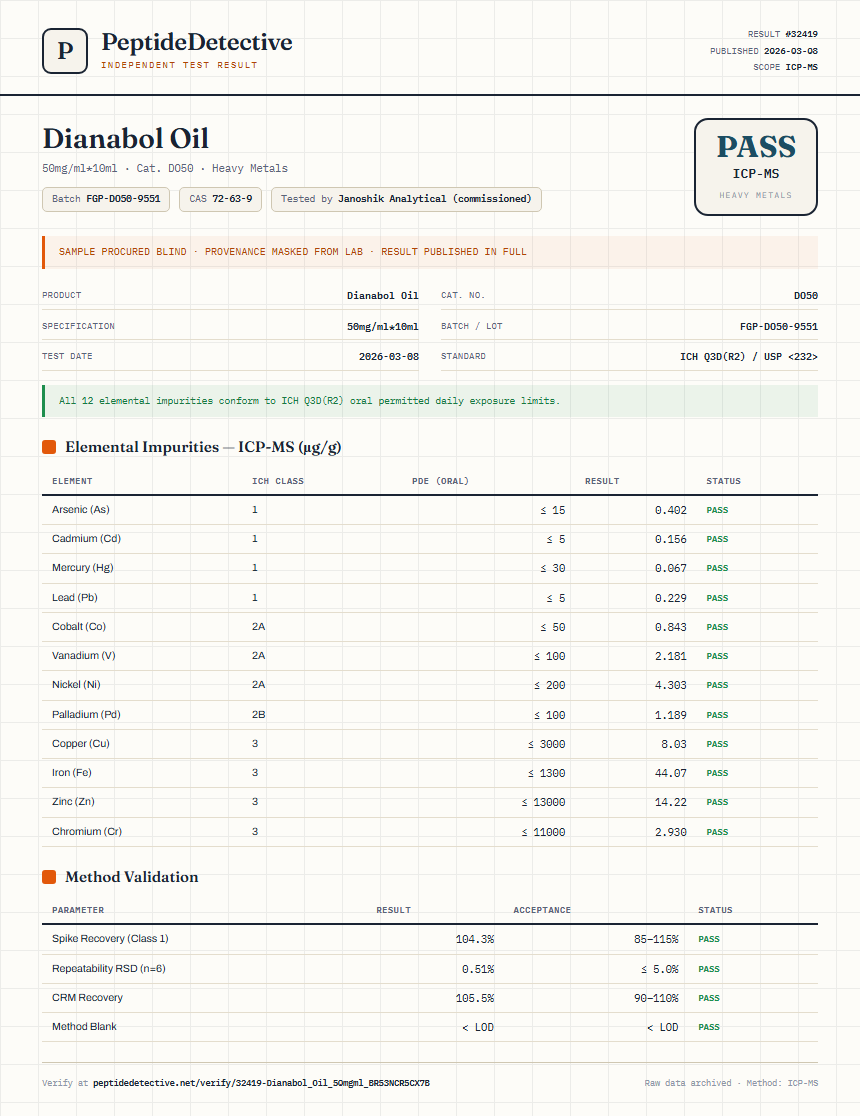Click the Iron (Fe) row label
This screenshot has height=1116, width=860.
(x=72, y=773)
